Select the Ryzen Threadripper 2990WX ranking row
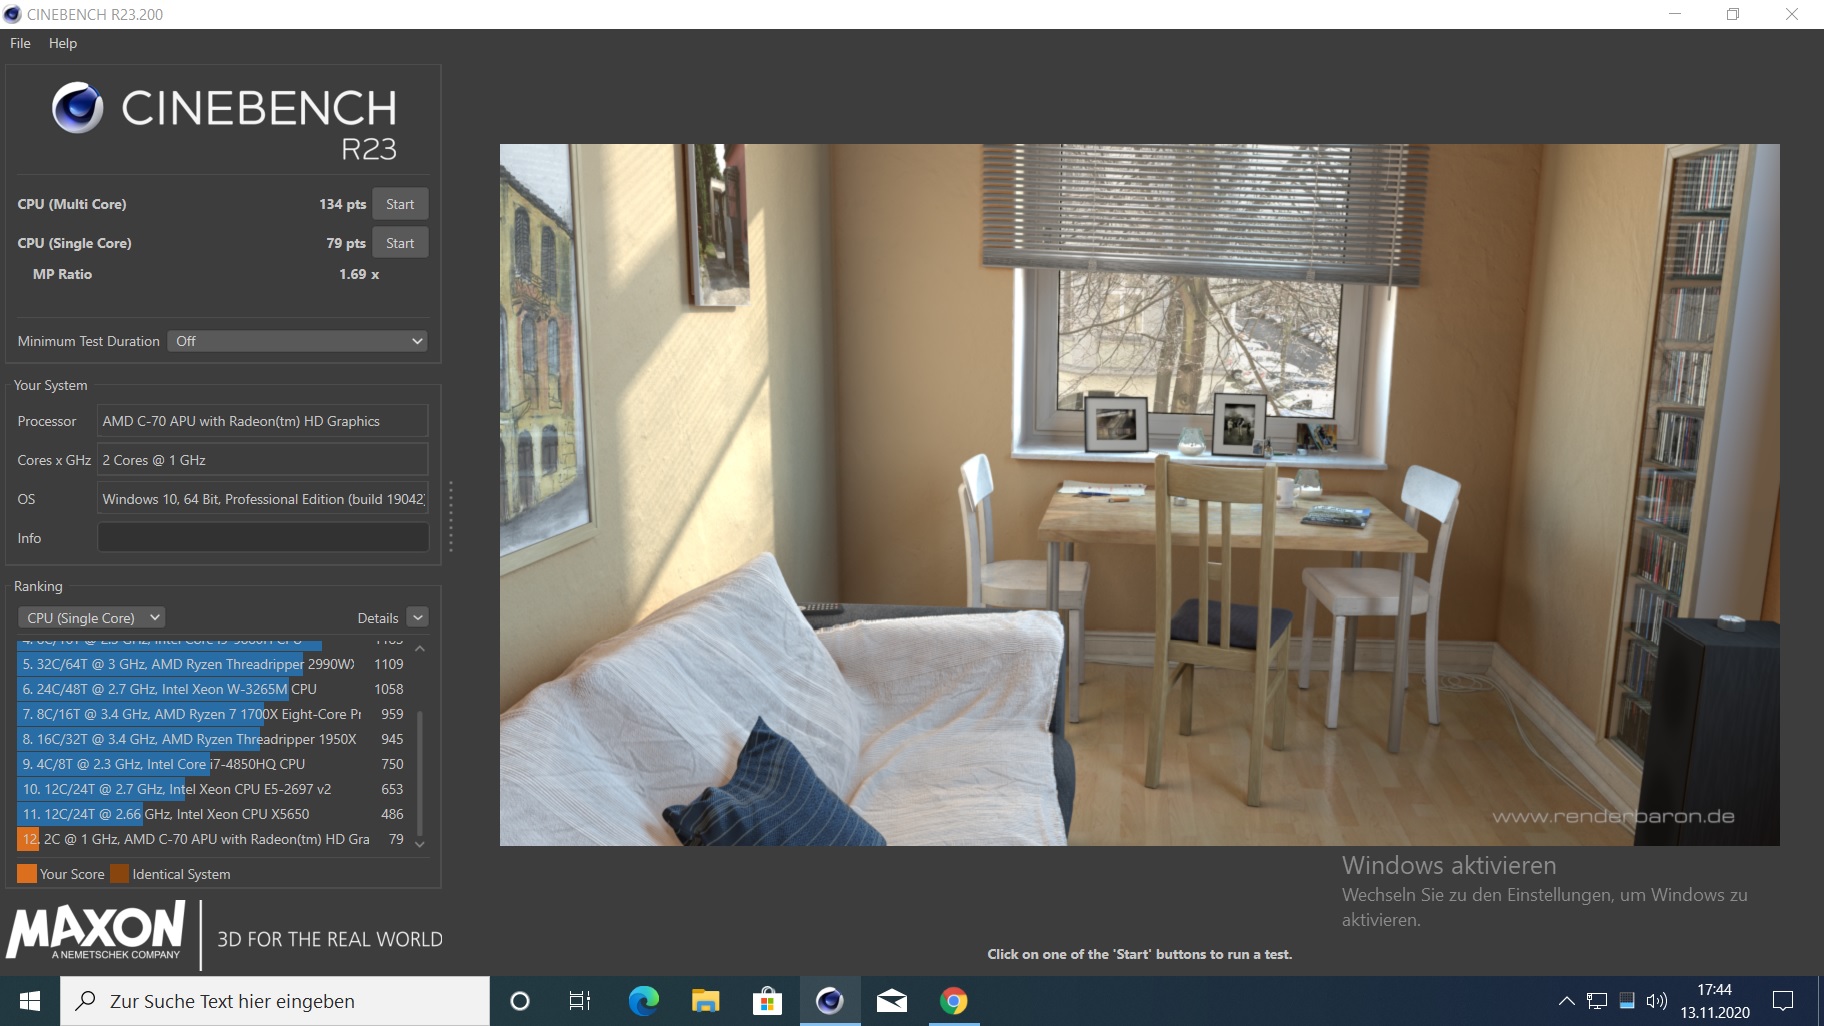This screenshot has height=1026, width=1824. [211, 664]
